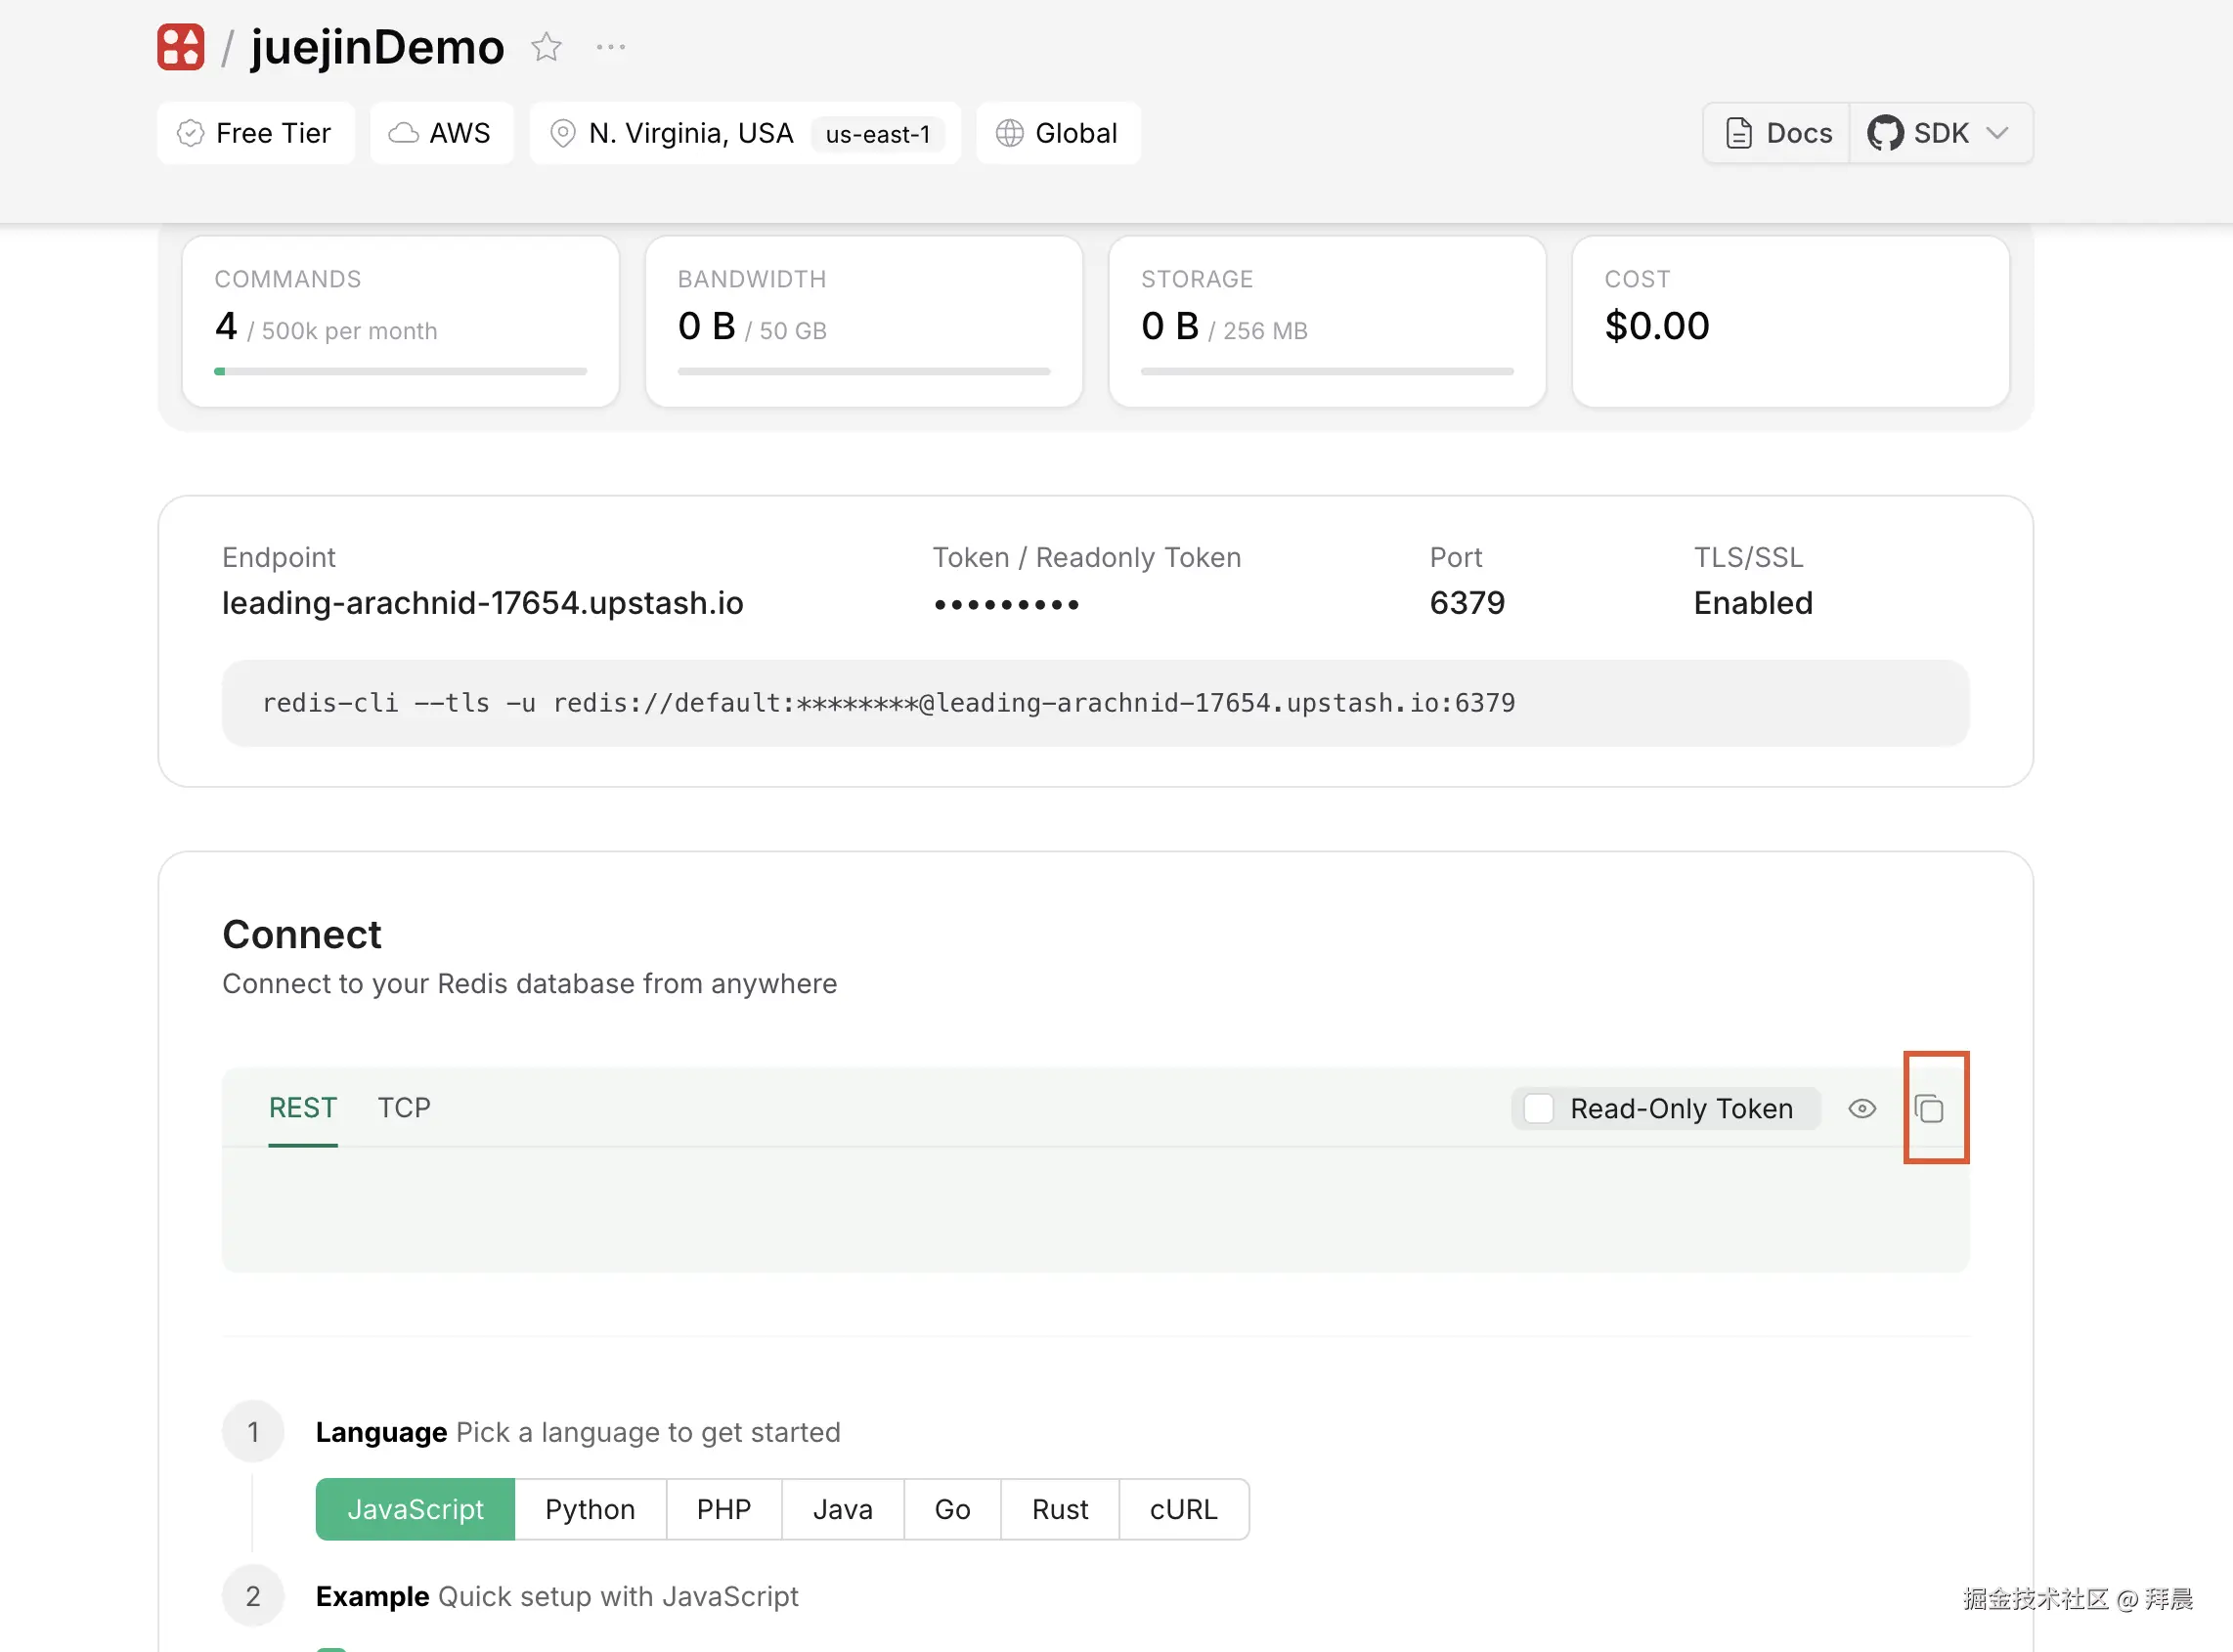Click the GitHub SDK icon

point(1885,133)
